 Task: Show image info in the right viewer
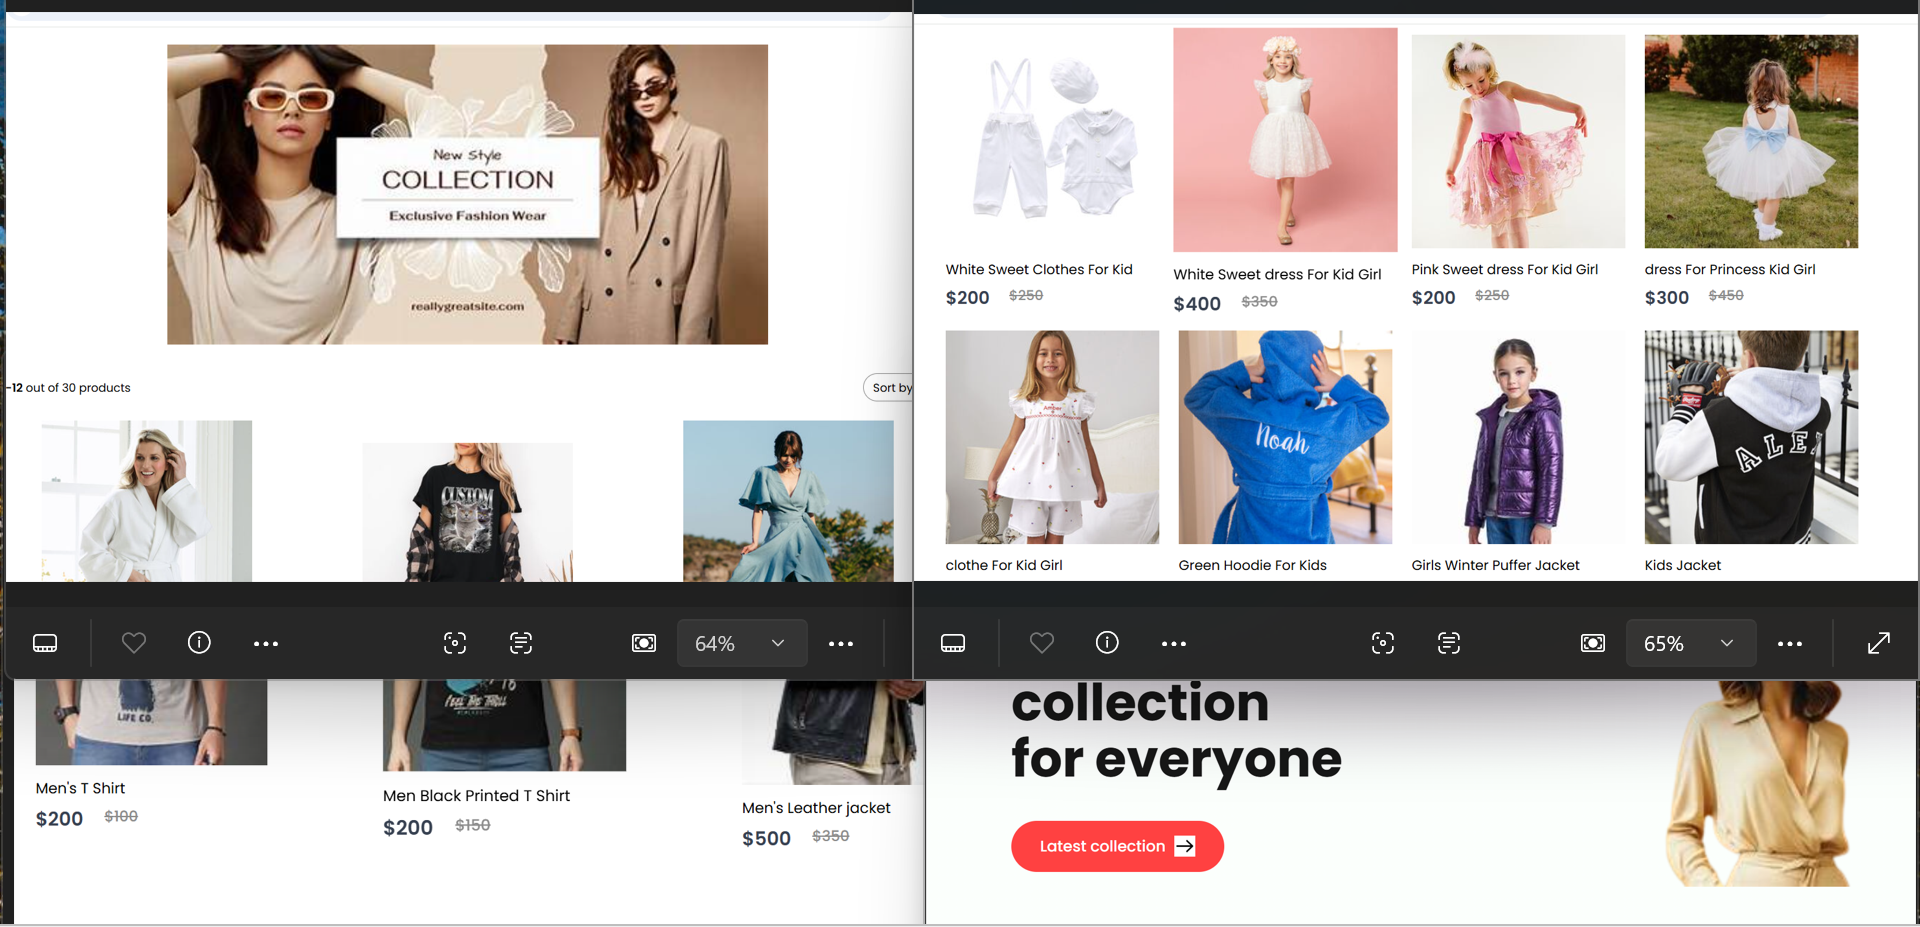[1107, 643]
